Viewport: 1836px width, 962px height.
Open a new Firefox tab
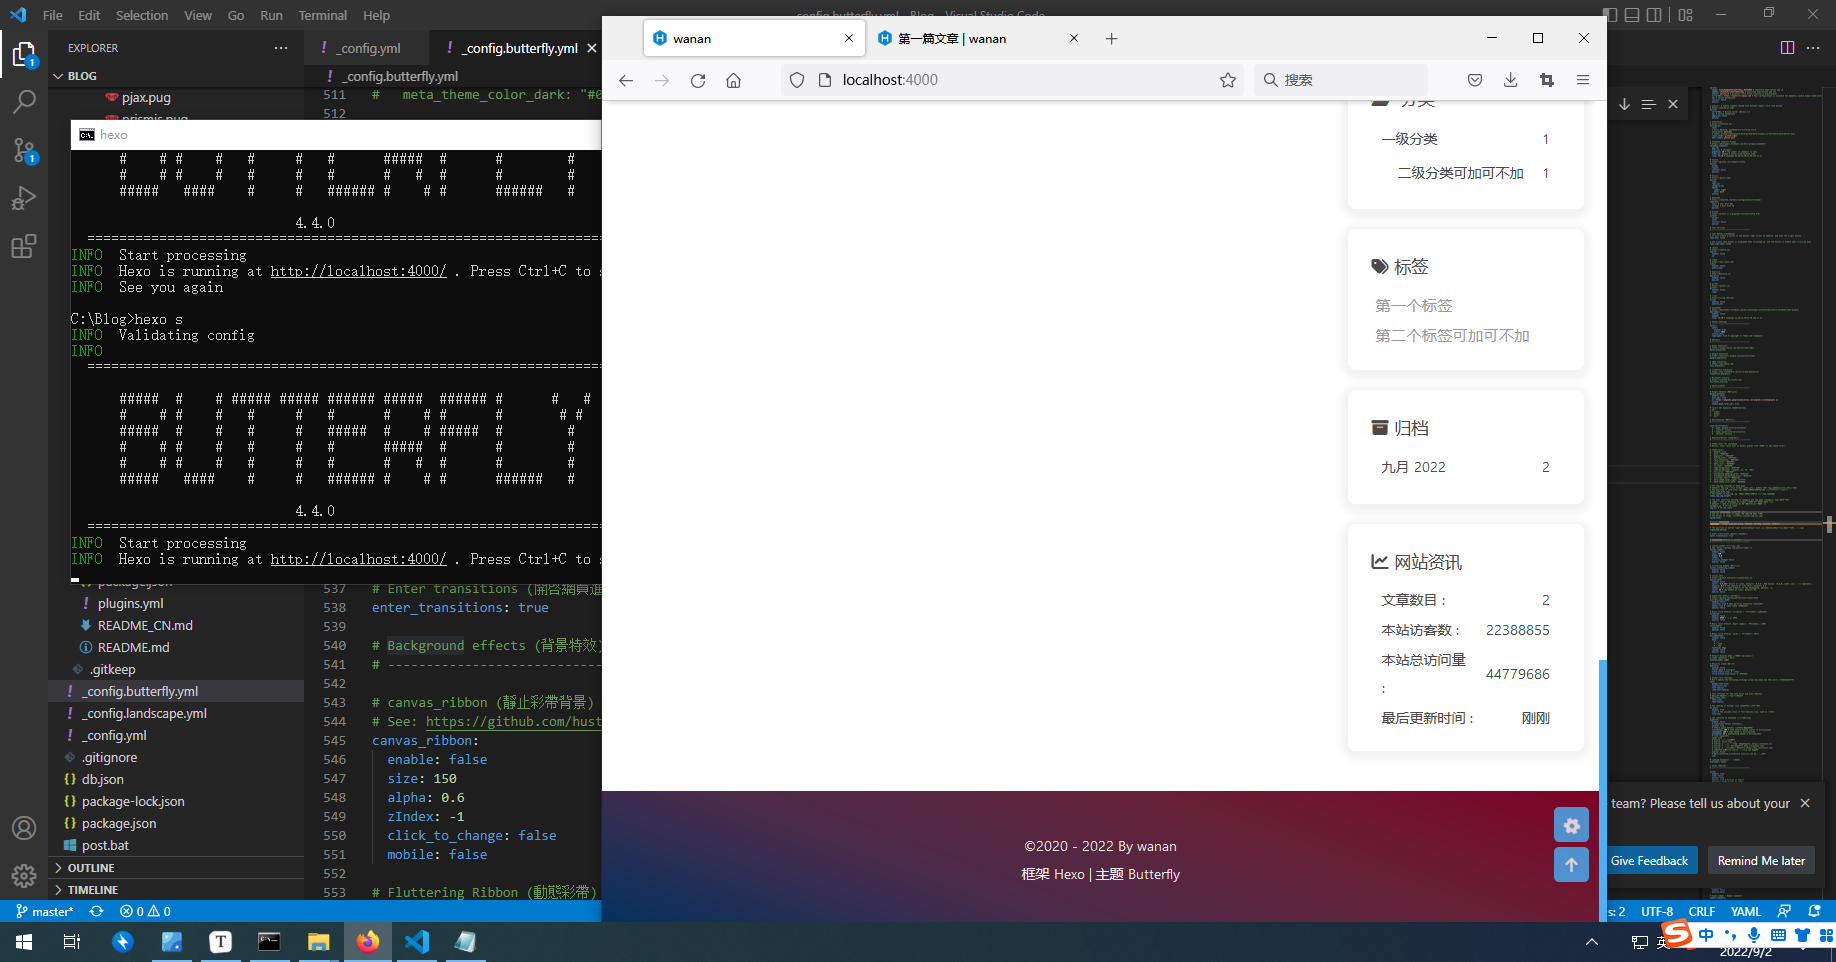pyautogui.click(x=1112, y=39)
